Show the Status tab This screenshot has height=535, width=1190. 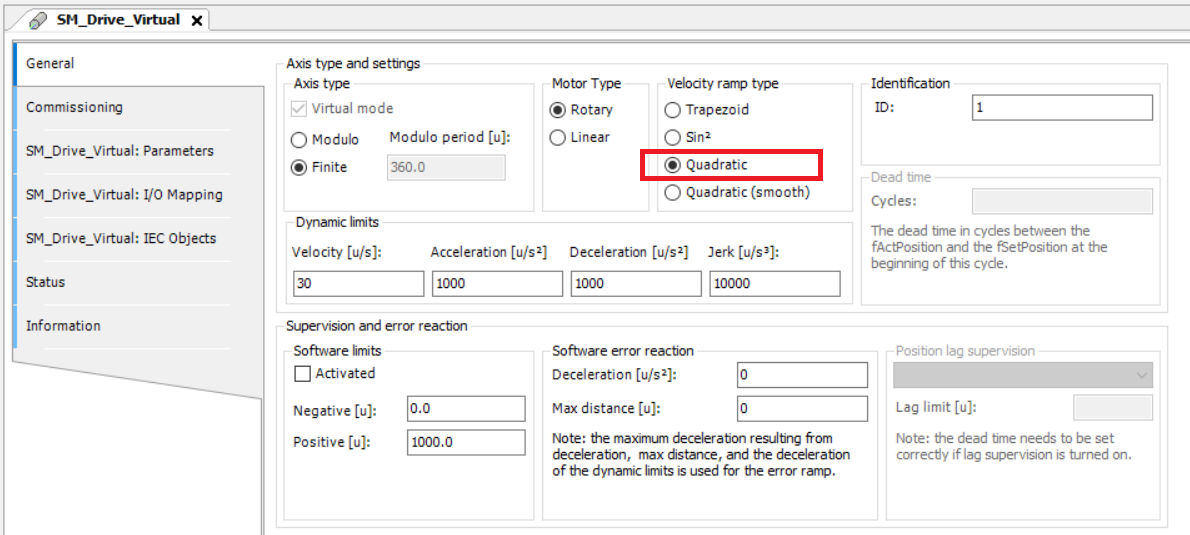click(46, 282)
